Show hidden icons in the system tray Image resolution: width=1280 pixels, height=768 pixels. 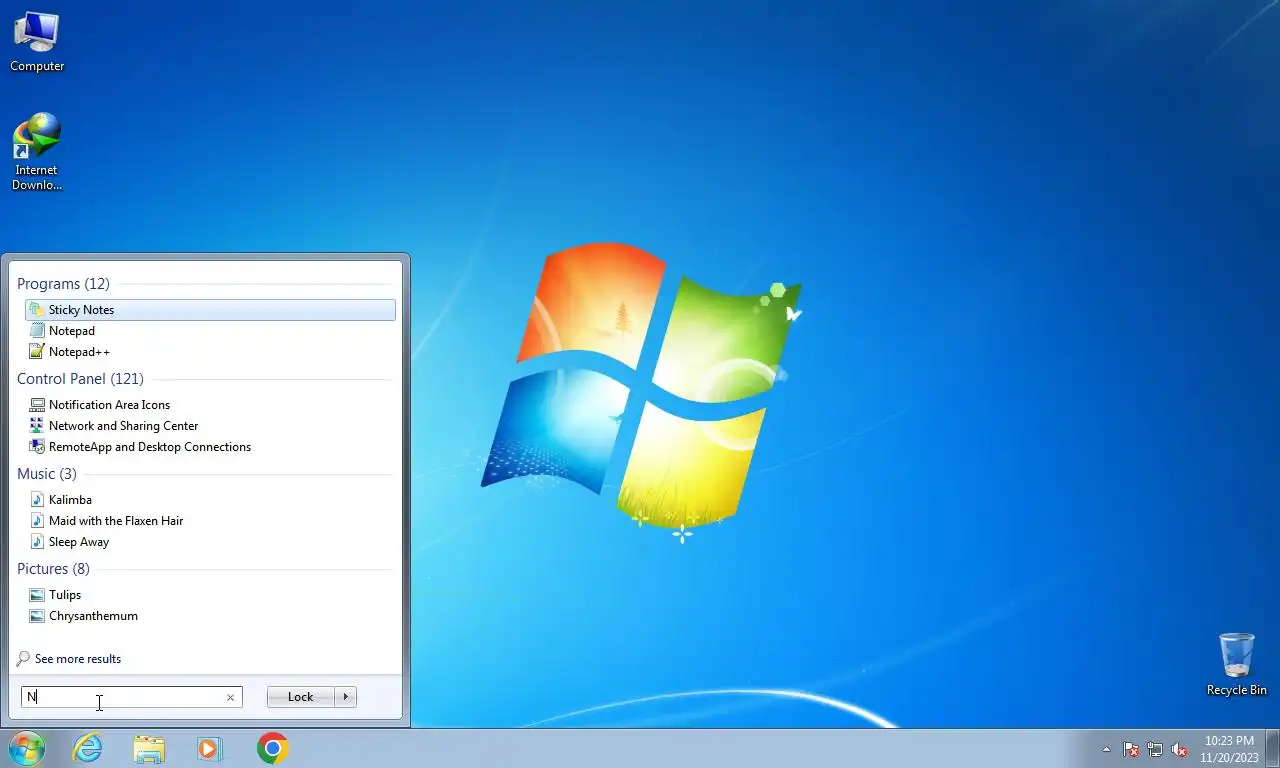tap(1106, 749)
